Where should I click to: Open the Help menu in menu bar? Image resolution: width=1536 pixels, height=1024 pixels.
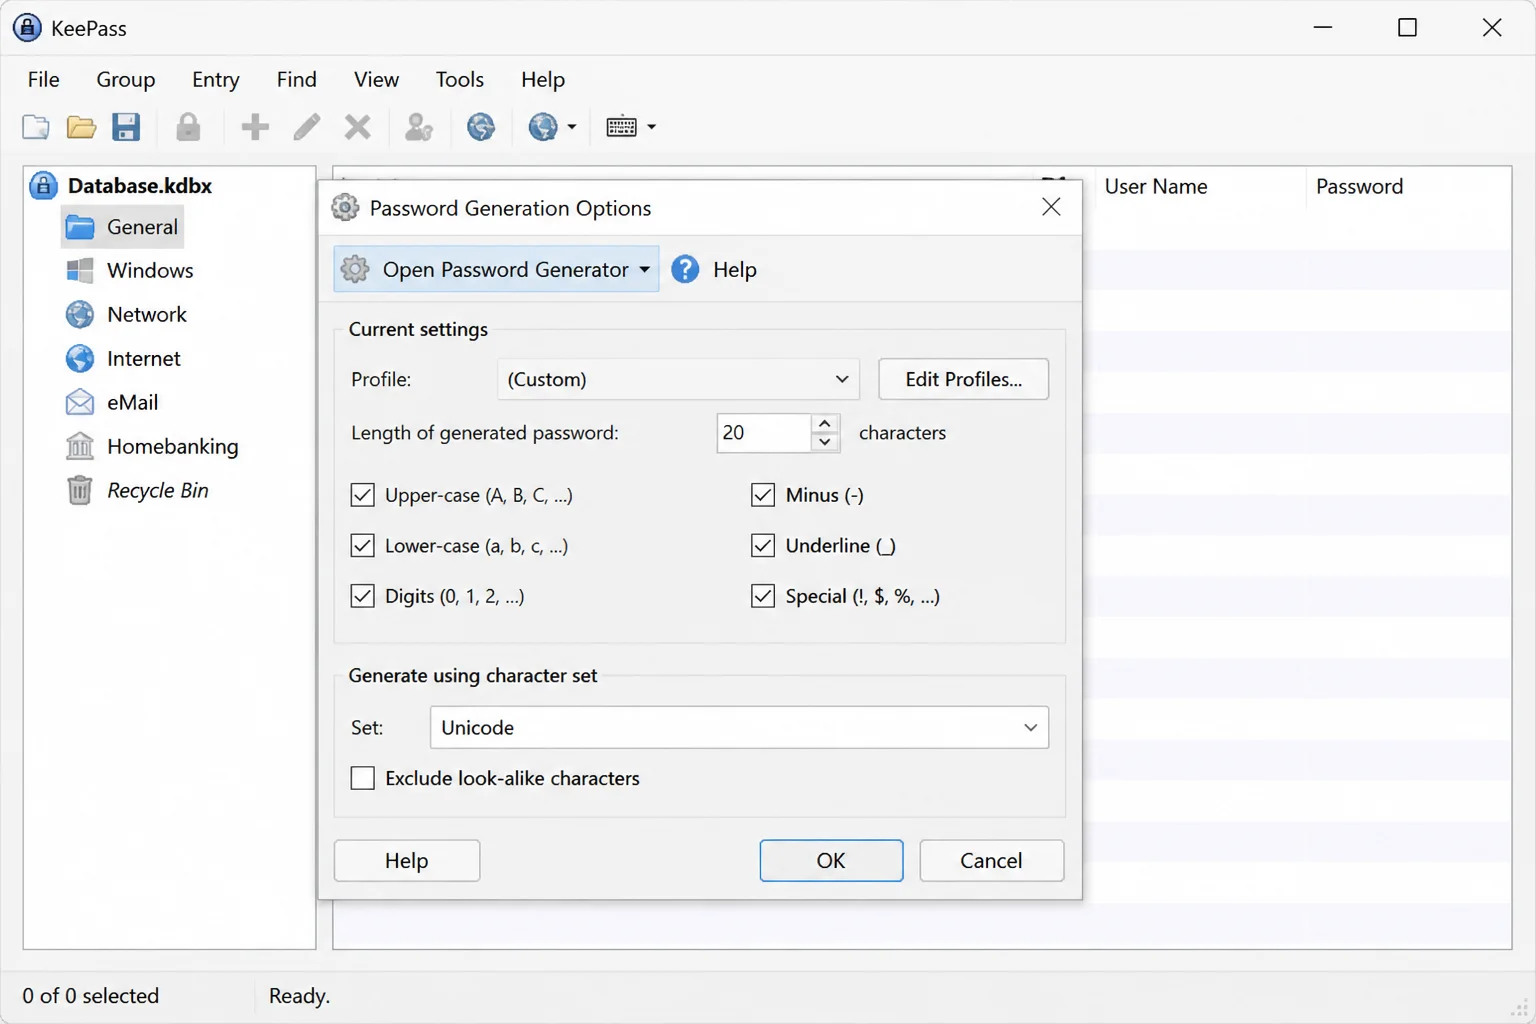(x=543, y=79)
